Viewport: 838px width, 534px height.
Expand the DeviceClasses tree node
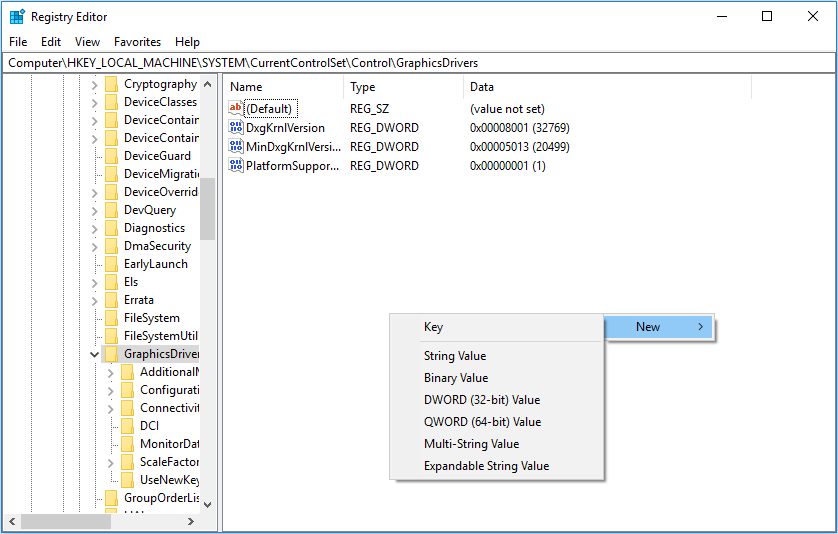[x=95, y=103]
